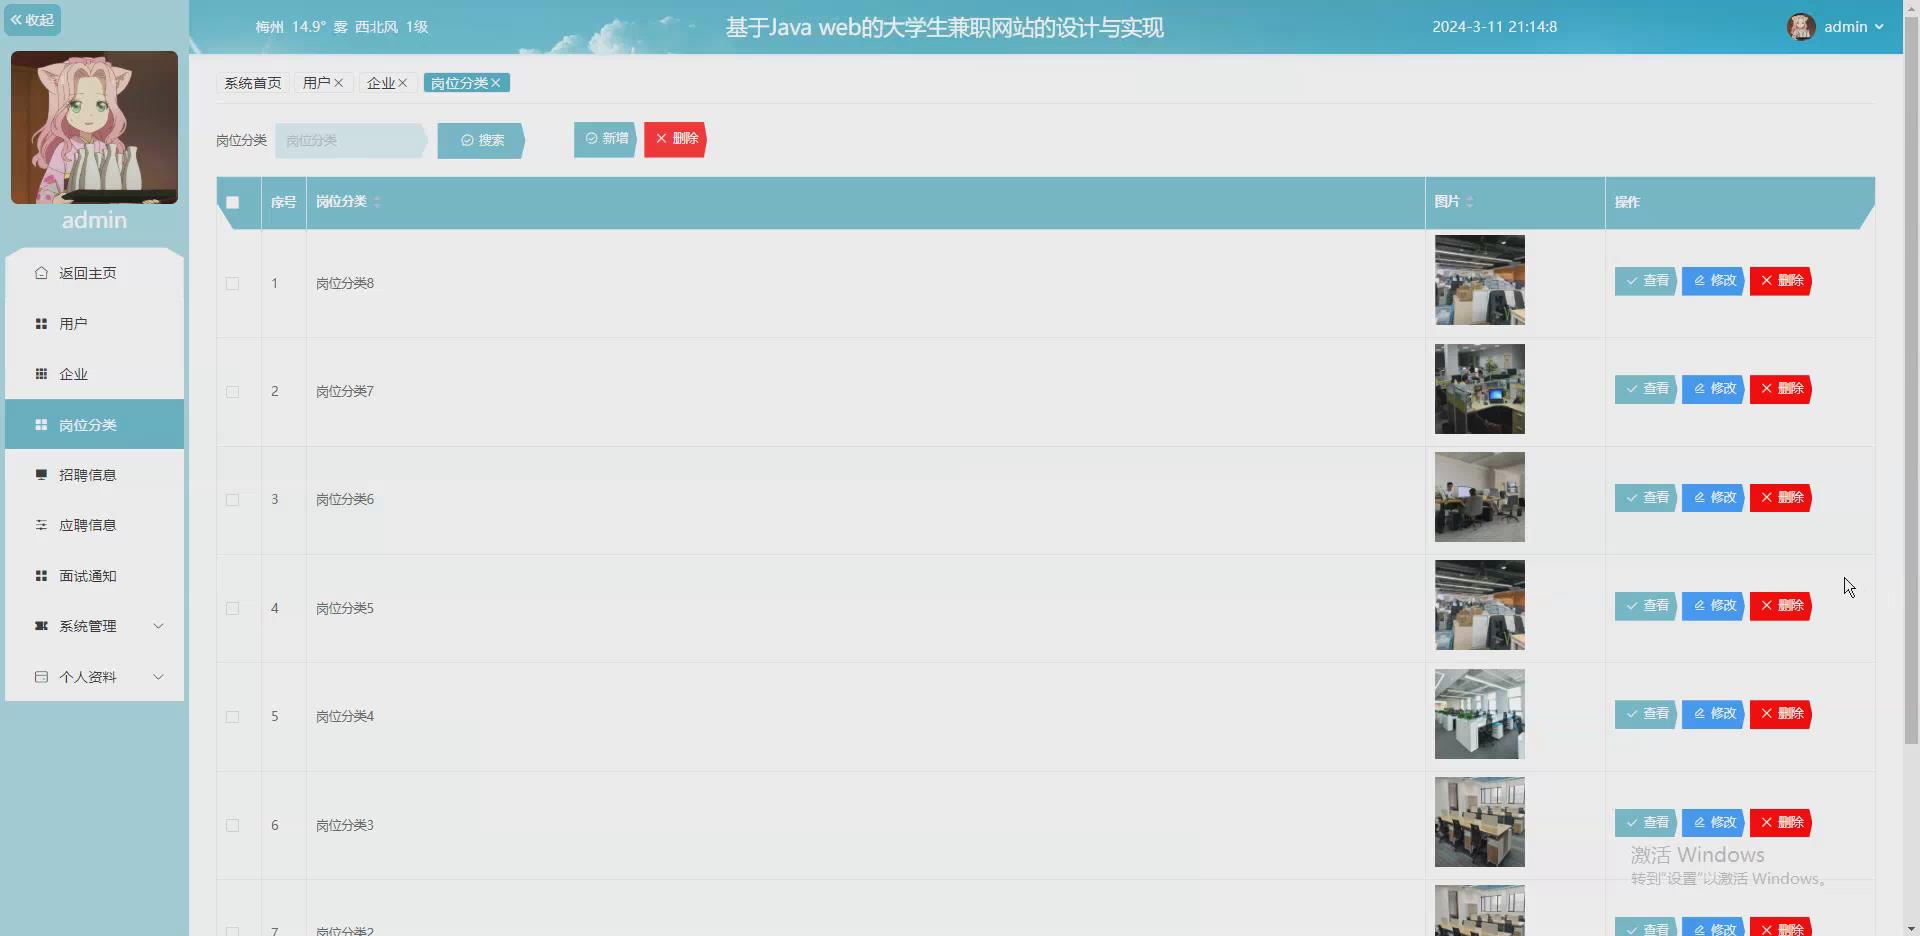Open 用户 menu in the sidebar
1920x936 pixels.
tap(94, 324)
